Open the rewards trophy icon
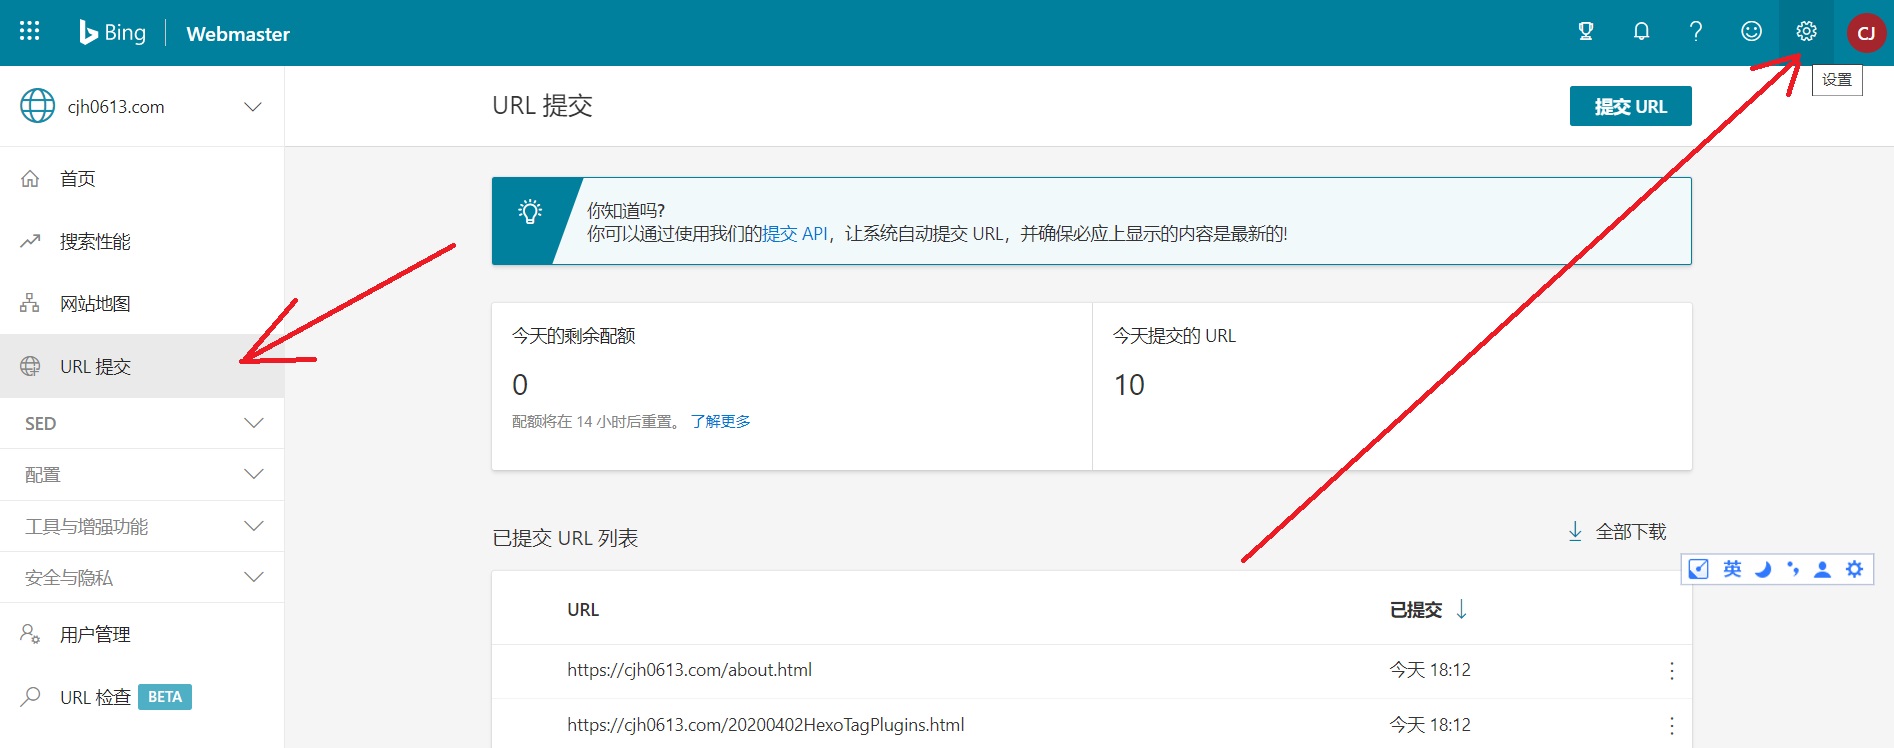 (1586, 31)
